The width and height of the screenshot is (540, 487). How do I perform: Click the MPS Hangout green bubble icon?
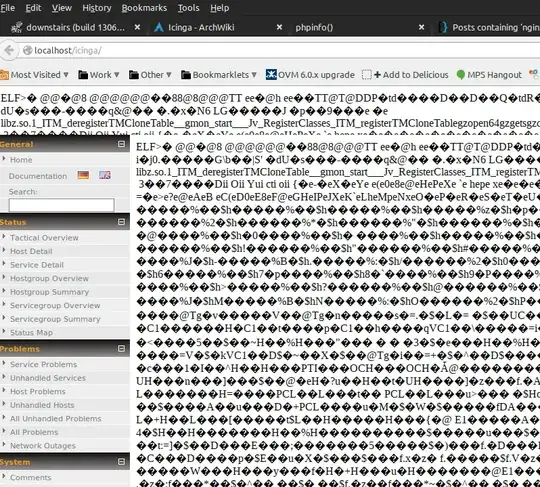(x=461, y=75)
